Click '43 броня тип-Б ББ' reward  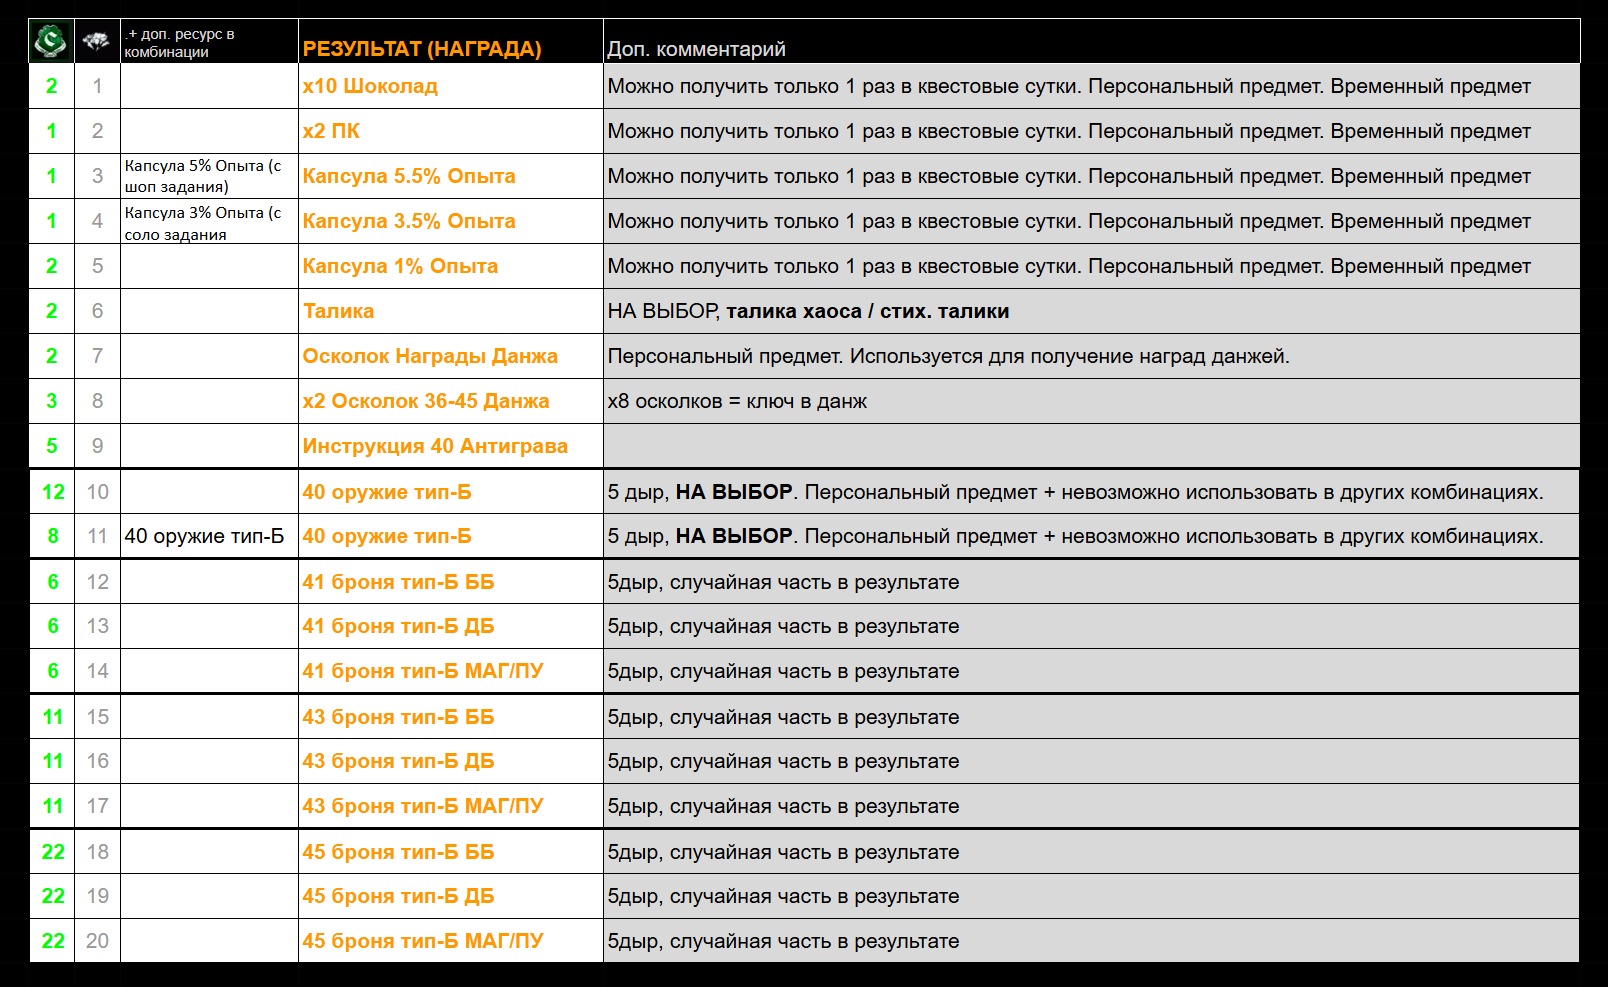coord(398,717)
